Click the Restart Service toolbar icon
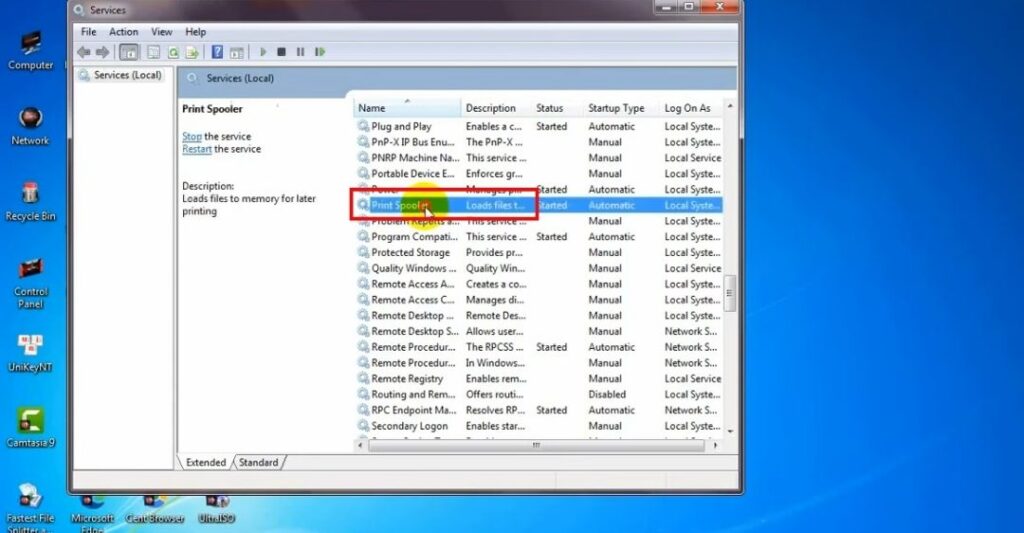This screenshot has width=1024, height=533. coord(319,52)
